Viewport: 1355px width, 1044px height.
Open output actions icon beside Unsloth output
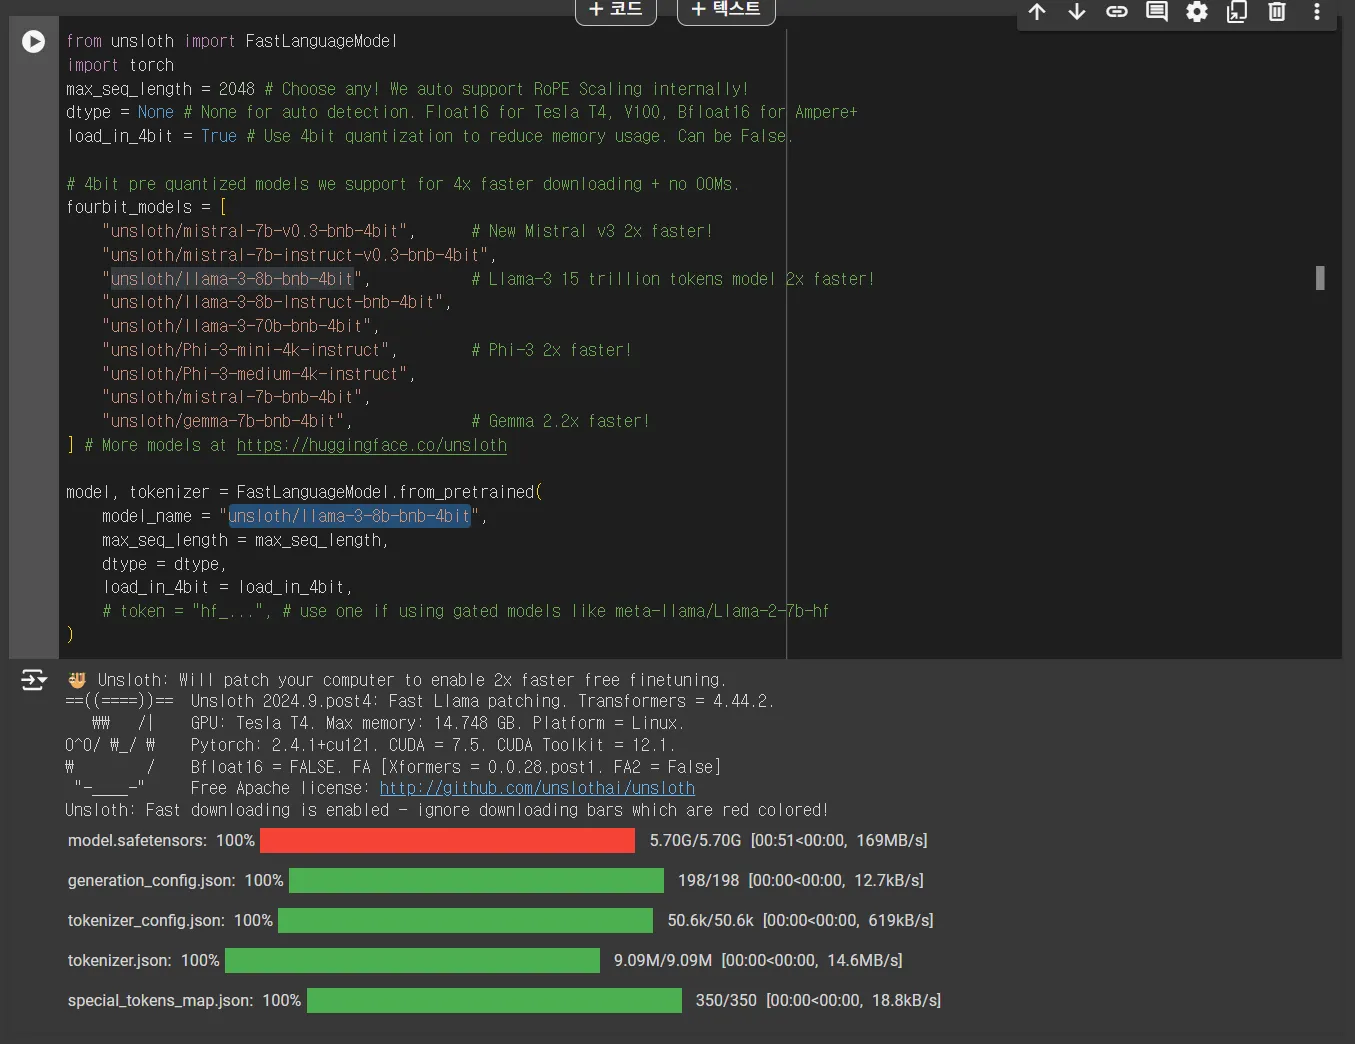(33, 681)
